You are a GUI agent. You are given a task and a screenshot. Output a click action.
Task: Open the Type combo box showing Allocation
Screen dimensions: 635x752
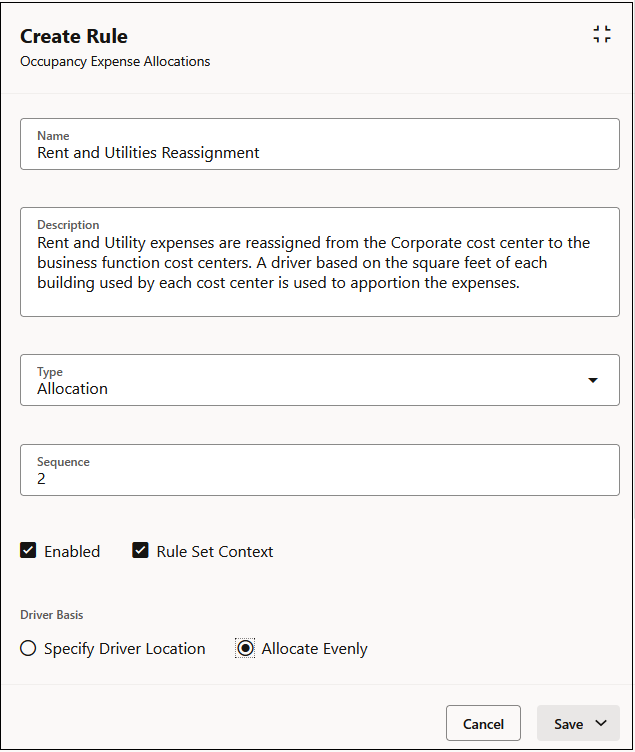(x=320, y=380)
